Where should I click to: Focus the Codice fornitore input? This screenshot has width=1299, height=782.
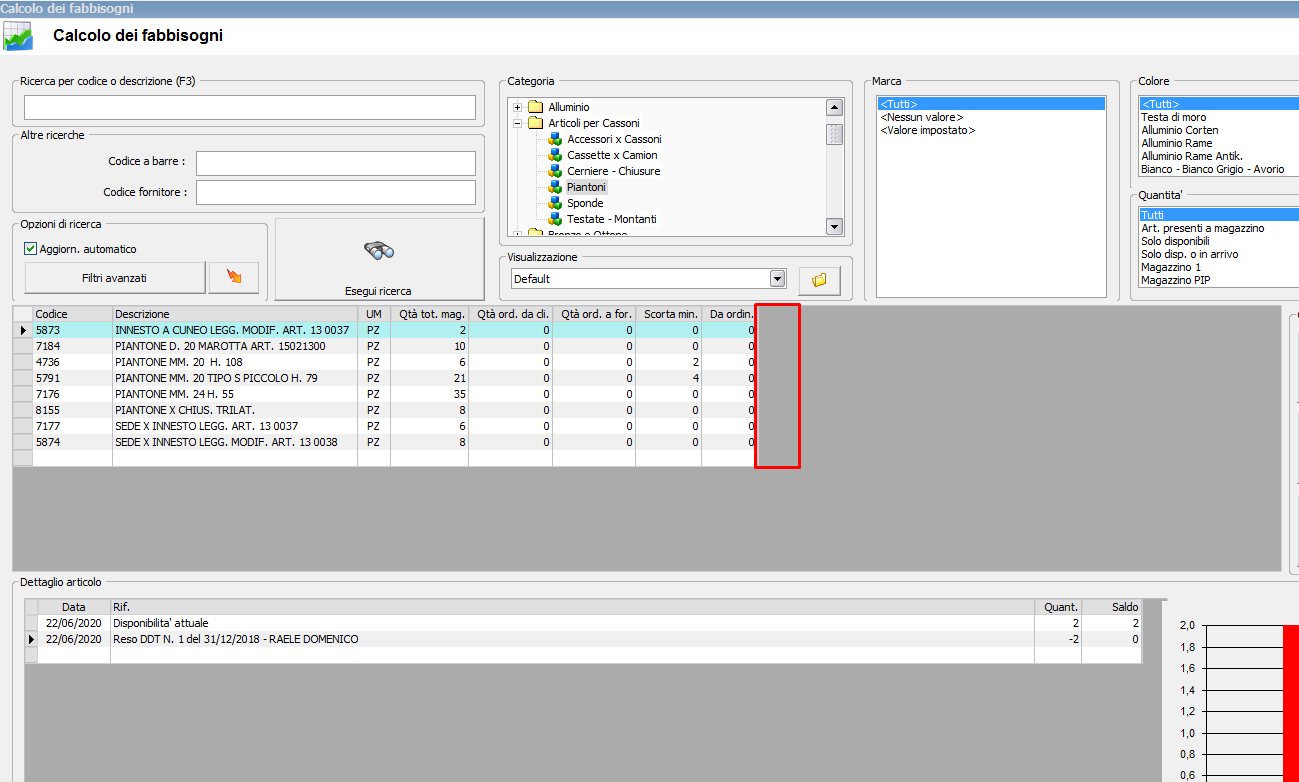tap(336, 192)
